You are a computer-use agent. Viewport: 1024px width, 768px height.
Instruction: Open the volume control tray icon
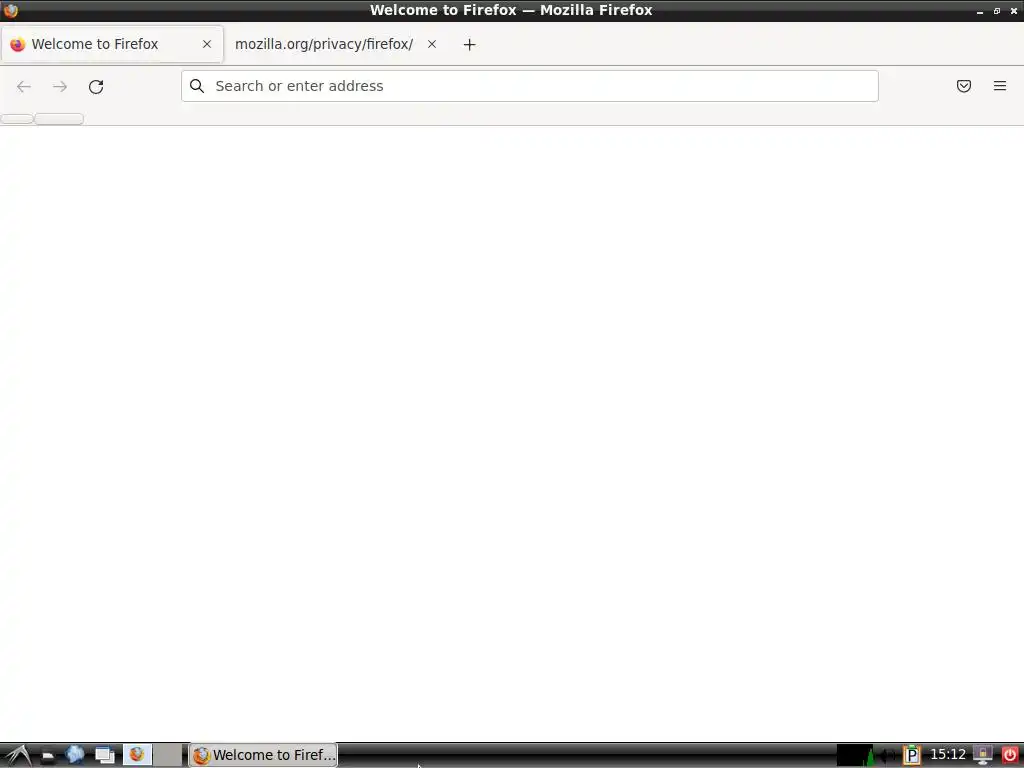pyautogui.click(x=888, y=756)
